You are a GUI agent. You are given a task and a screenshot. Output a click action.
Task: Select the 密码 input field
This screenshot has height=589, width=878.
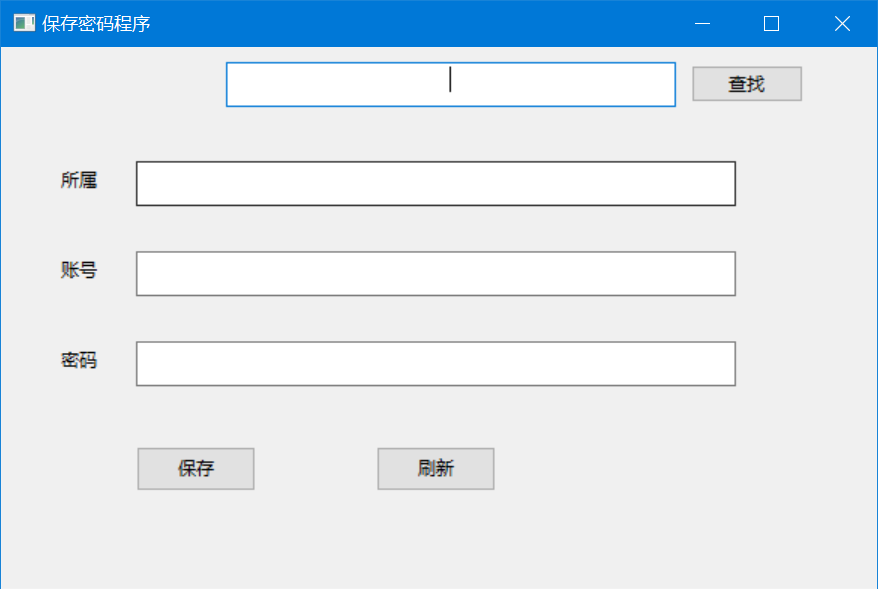pos(436,364)
